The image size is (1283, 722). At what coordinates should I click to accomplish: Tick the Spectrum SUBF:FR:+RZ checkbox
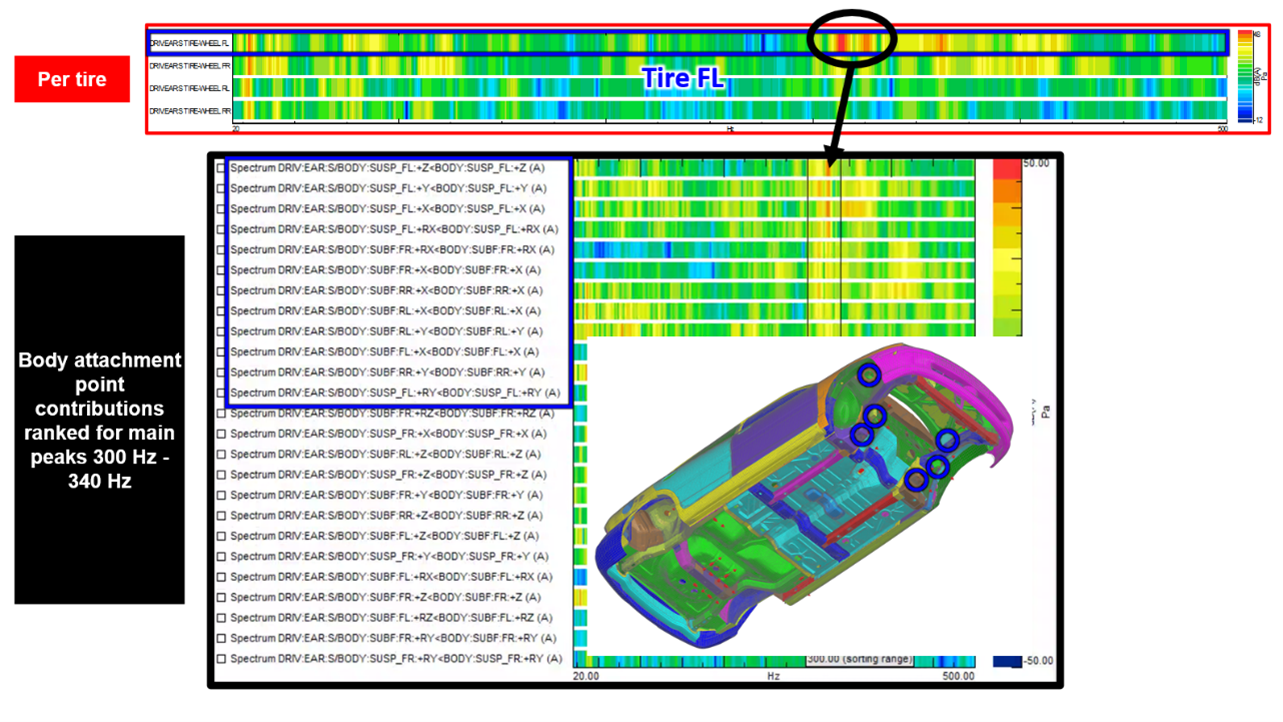point(220,413)
